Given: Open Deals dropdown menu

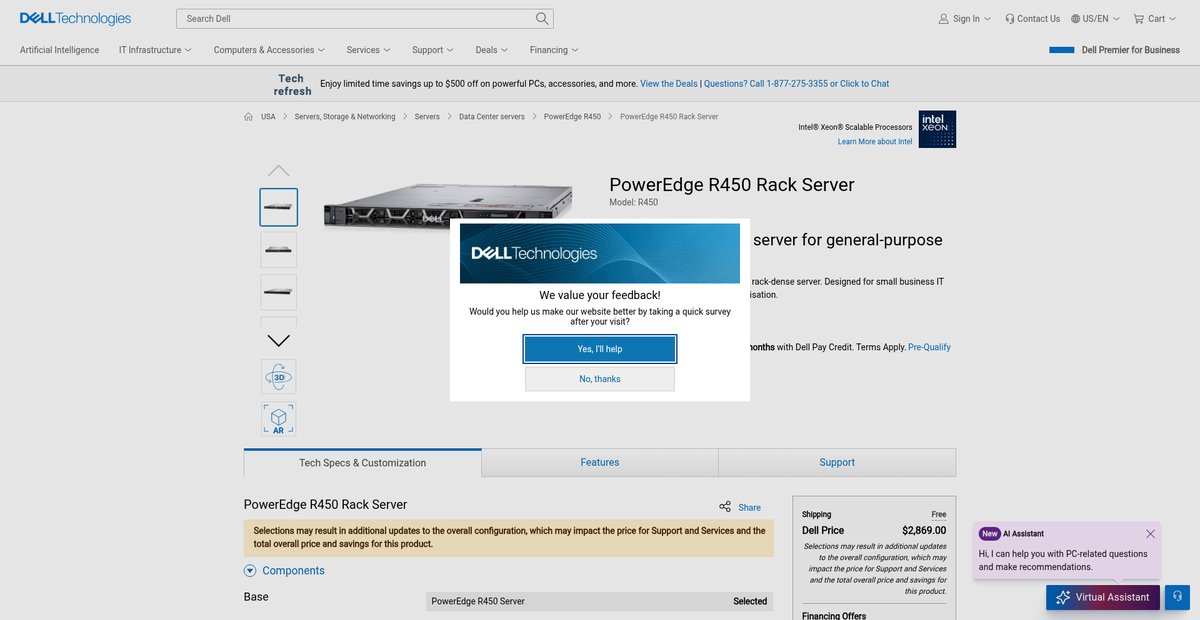Looking at the screenshot, I should point(491,50).
